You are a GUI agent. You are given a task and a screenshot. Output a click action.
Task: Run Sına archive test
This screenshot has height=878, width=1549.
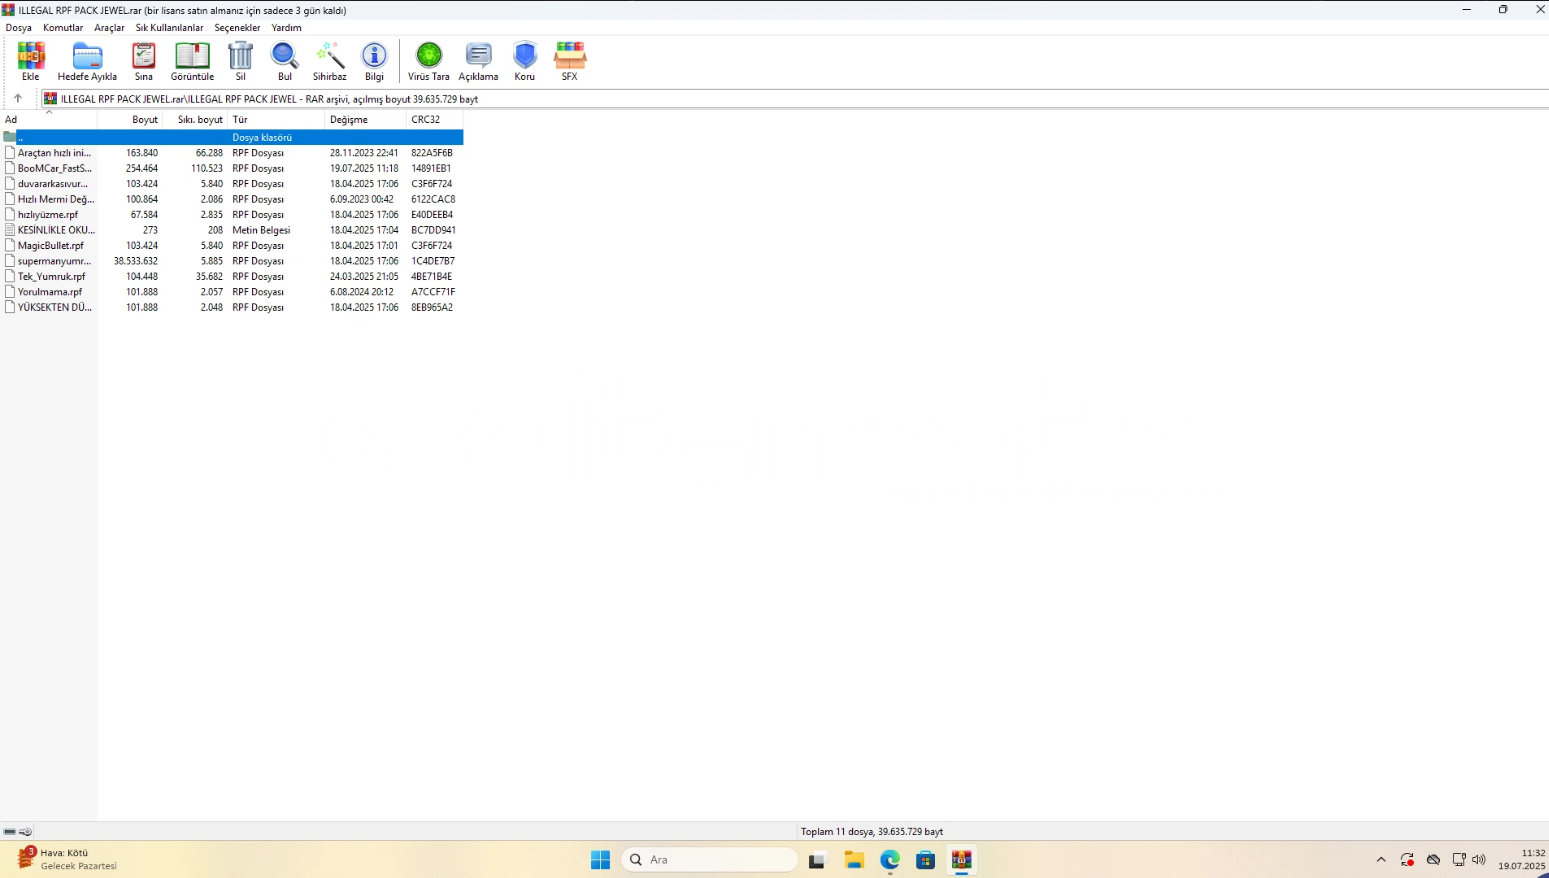pyautogui.click(x=144, y=61)
